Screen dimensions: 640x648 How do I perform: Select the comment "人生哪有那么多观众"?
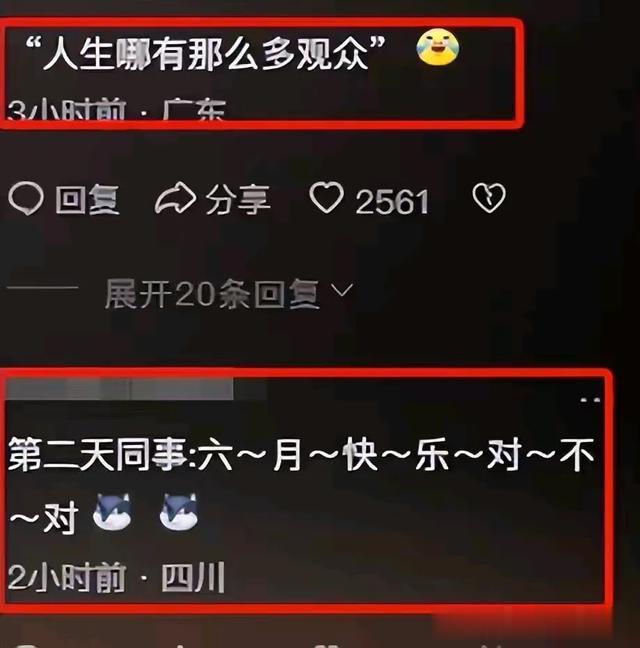[x=205, y=52]
